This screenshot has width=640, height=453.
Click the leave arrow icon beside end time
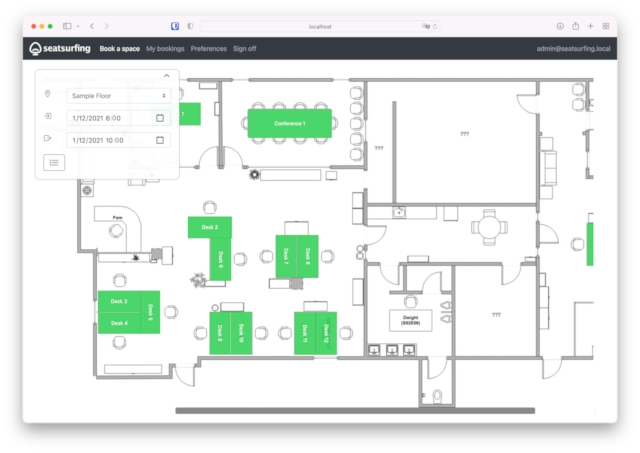click(47, 138)
